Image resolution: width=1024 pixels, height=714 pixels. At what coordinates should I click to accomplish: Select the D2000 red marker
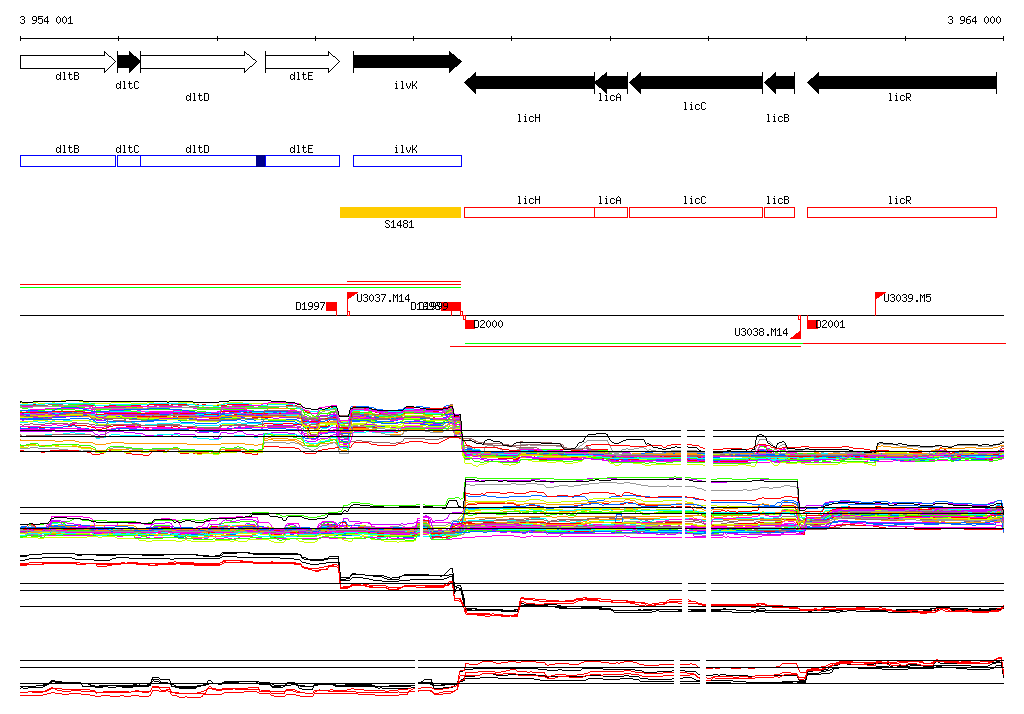pyautogui.click(x=469, y=324)
